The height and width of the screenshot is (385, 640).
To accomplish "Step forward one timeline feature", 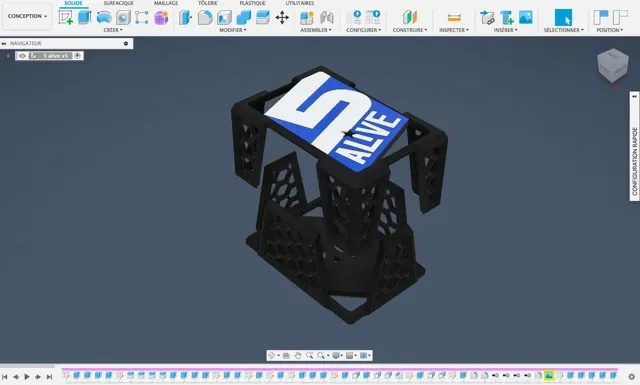I will point(38,376).
